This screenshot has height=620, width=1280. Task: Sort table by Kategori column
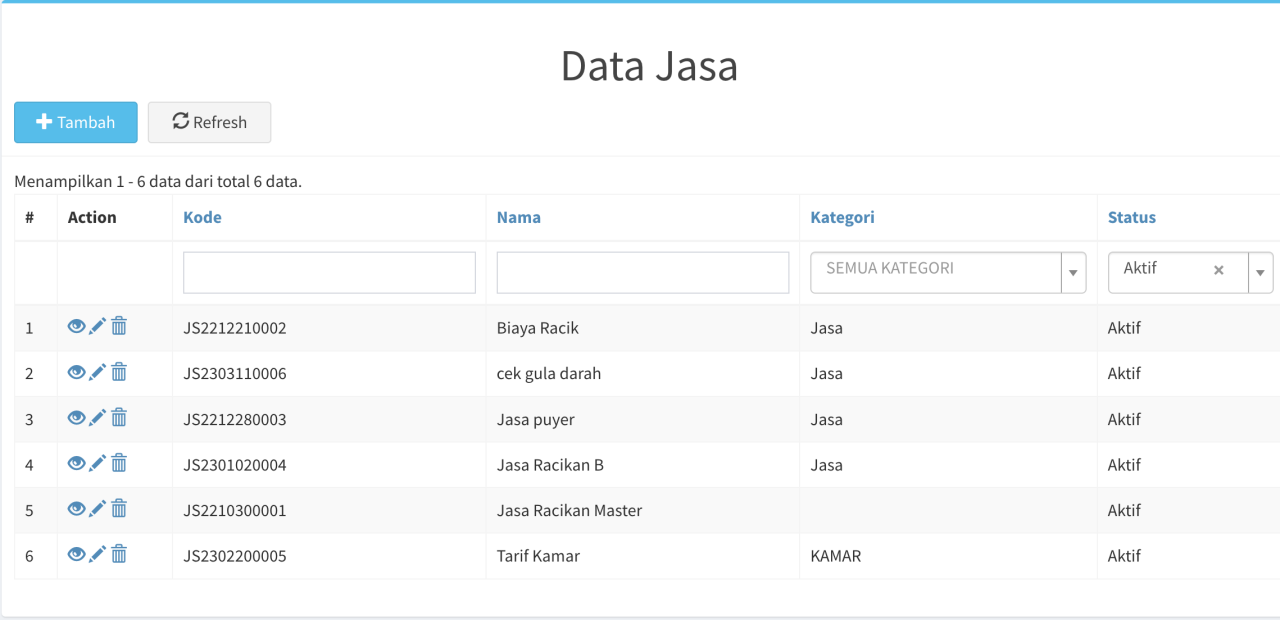point(842,217)
